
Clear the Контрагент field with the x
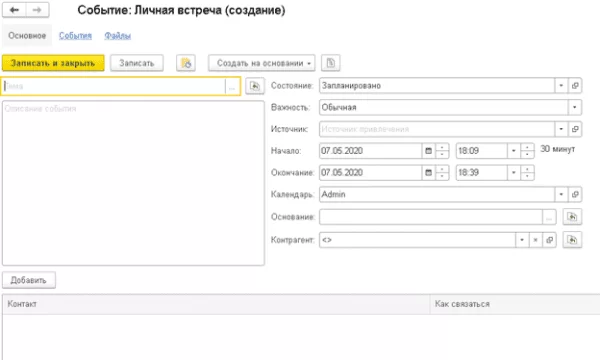(535, 240)
